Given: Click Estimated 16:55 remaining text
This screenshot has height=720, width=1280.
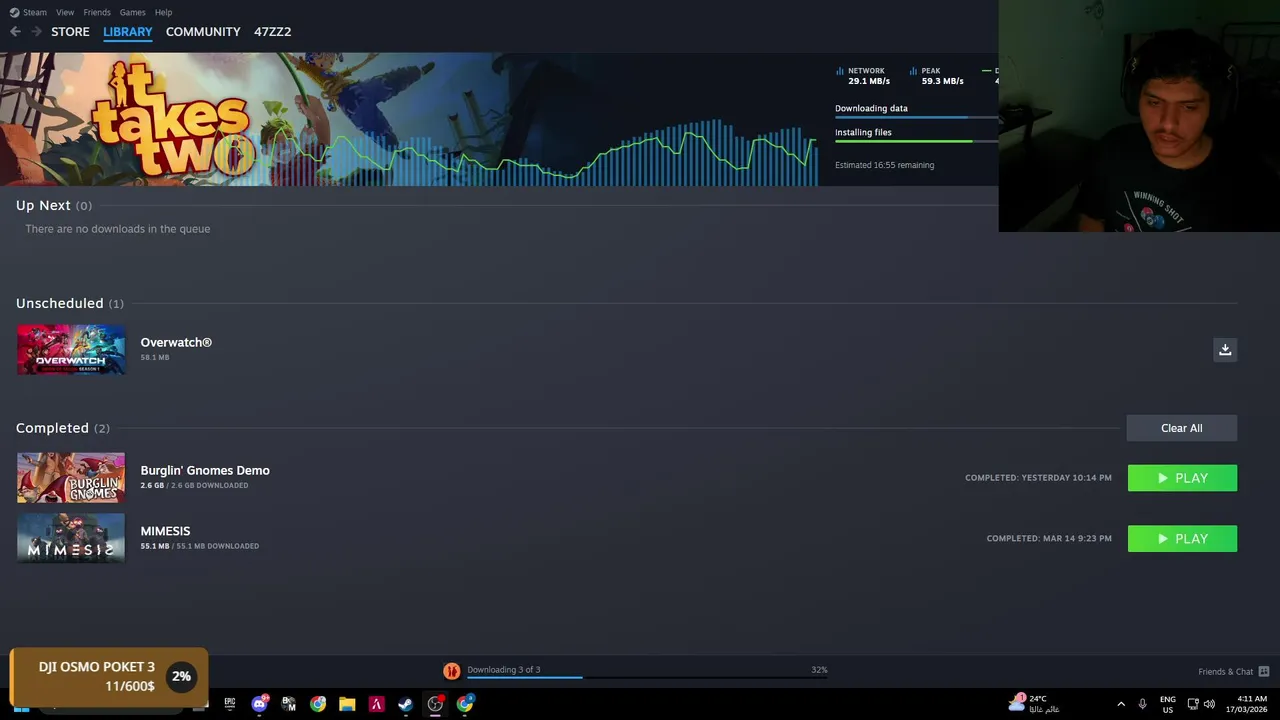Looking at the screenshot, I should tap(884, 165).
